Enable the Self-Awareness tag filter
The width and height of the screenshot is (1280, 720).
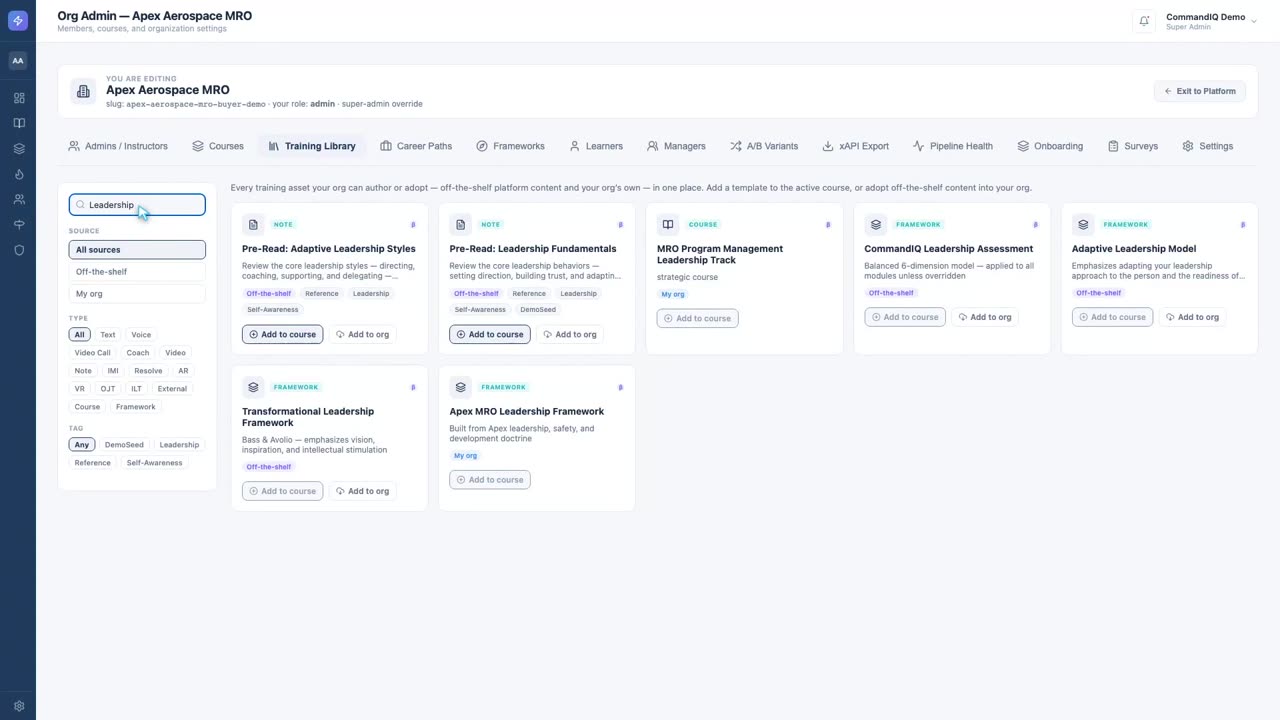pyautogui.click(x=155, y=463)
